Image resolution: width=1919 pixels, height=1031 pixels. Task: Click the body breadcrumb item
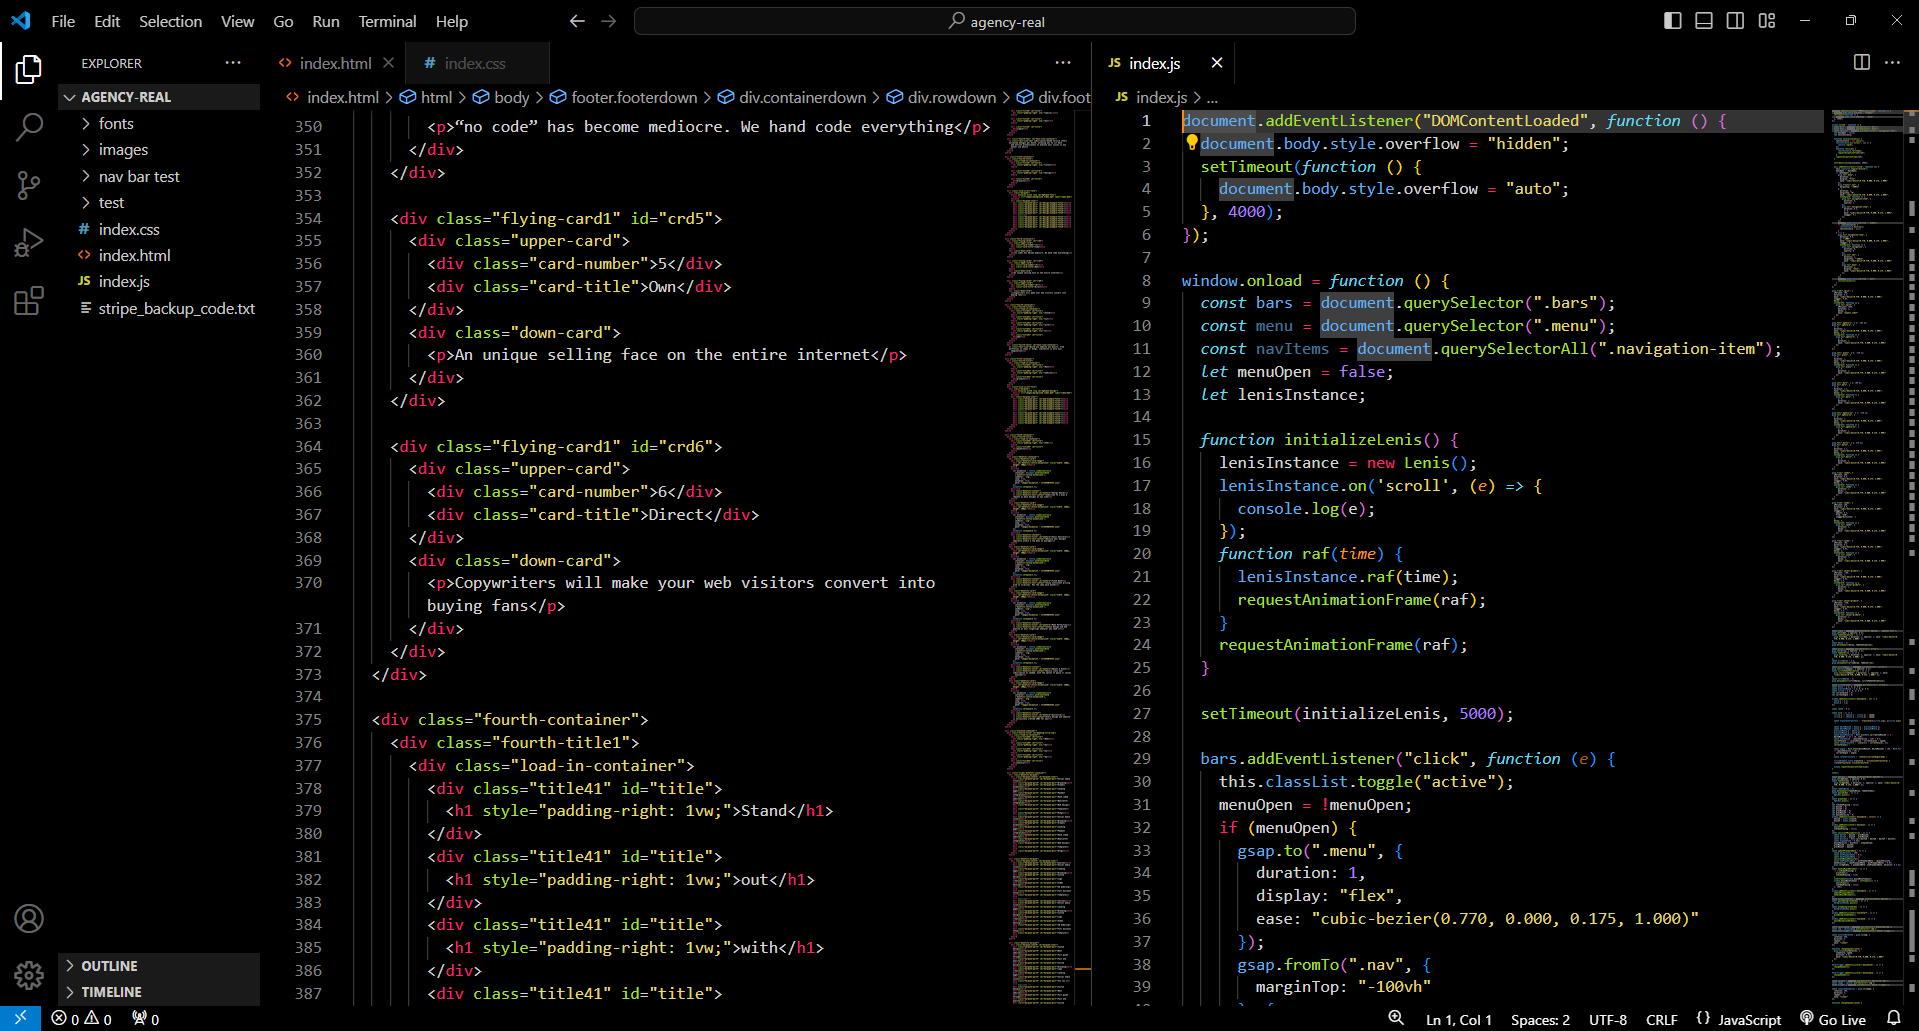point(501,97)
